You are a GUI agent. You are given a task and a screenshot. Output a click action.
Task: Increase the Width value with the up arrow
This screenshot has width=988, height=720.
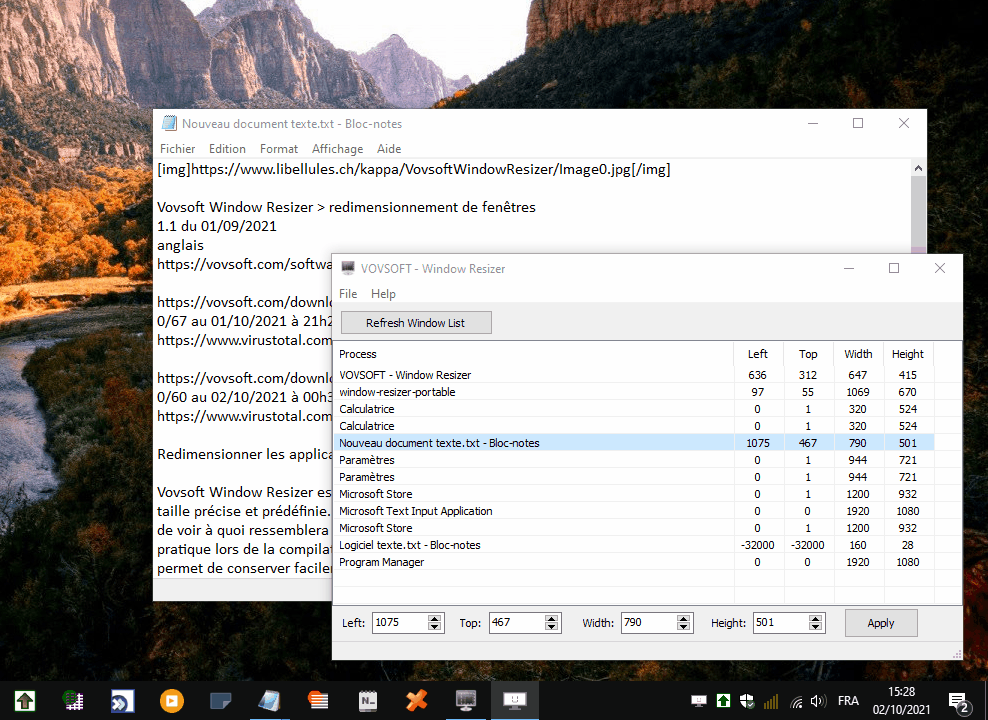[x=684, y=619]
